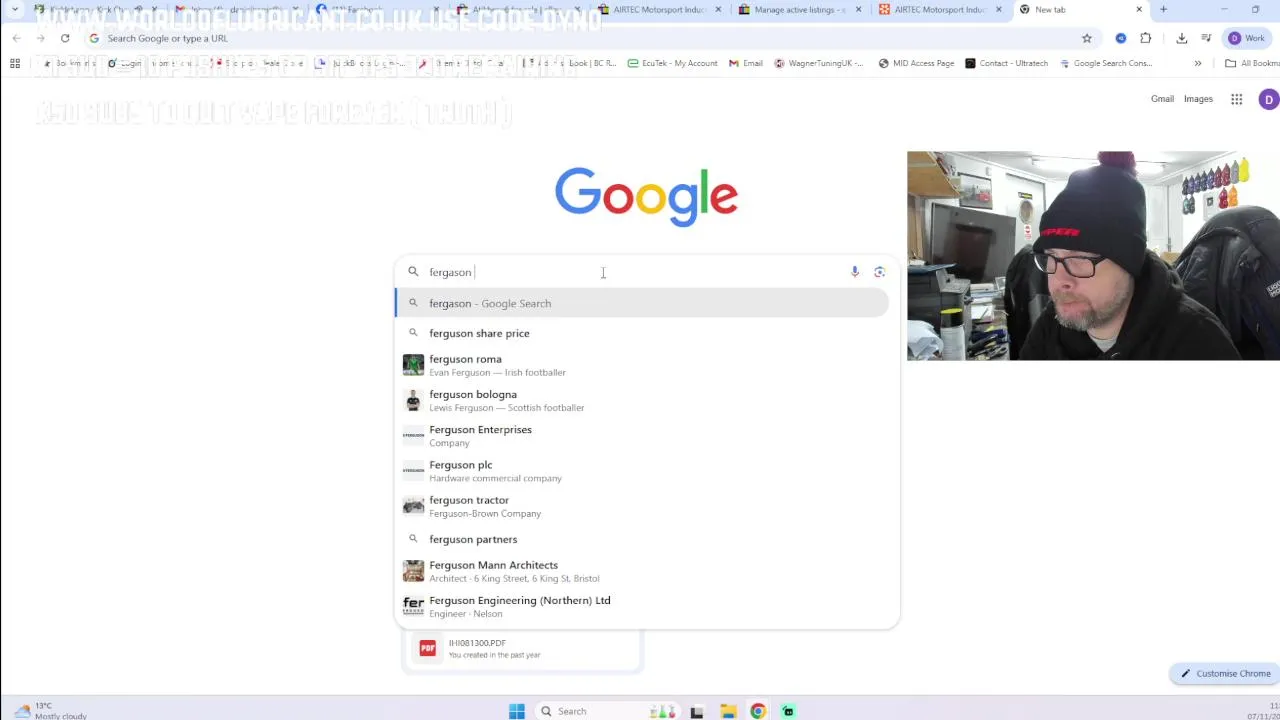Click Evan Ferguson thumbnail image
This screenshot has width=1280, height=720.
(413, 365)
